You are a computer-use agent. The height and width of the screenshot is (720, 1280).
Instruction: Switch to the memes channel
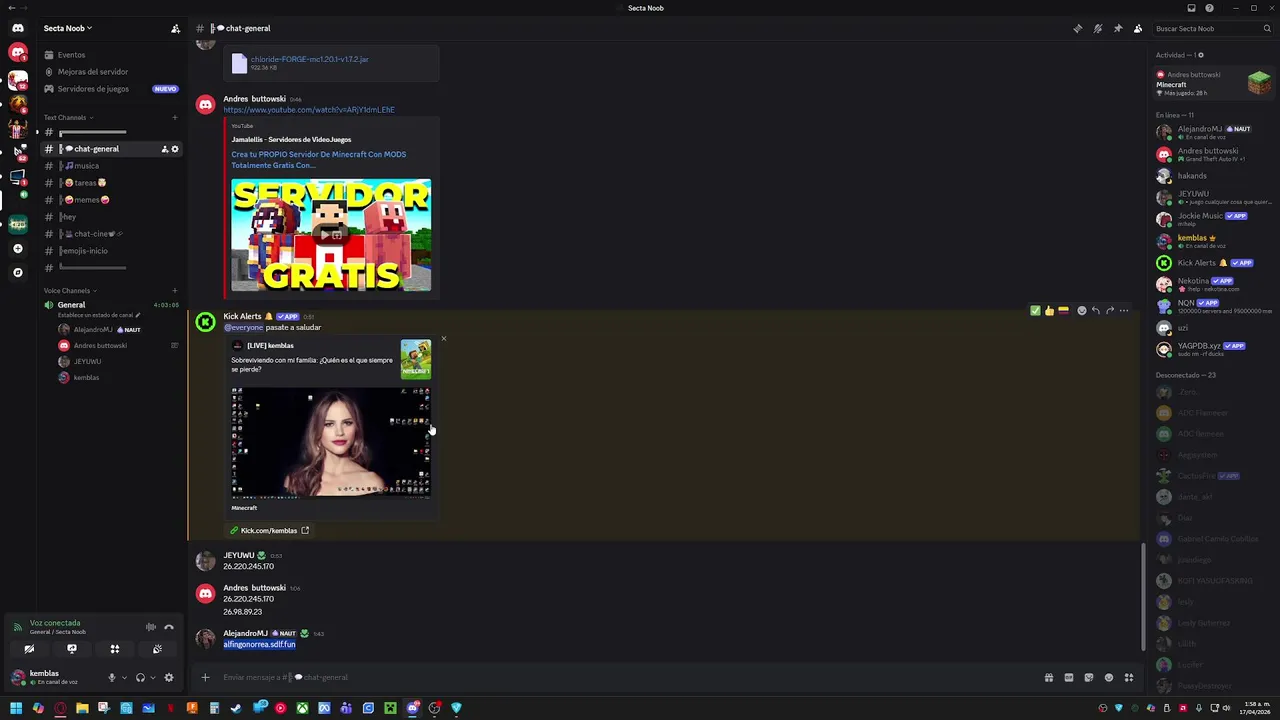point(111,200)
